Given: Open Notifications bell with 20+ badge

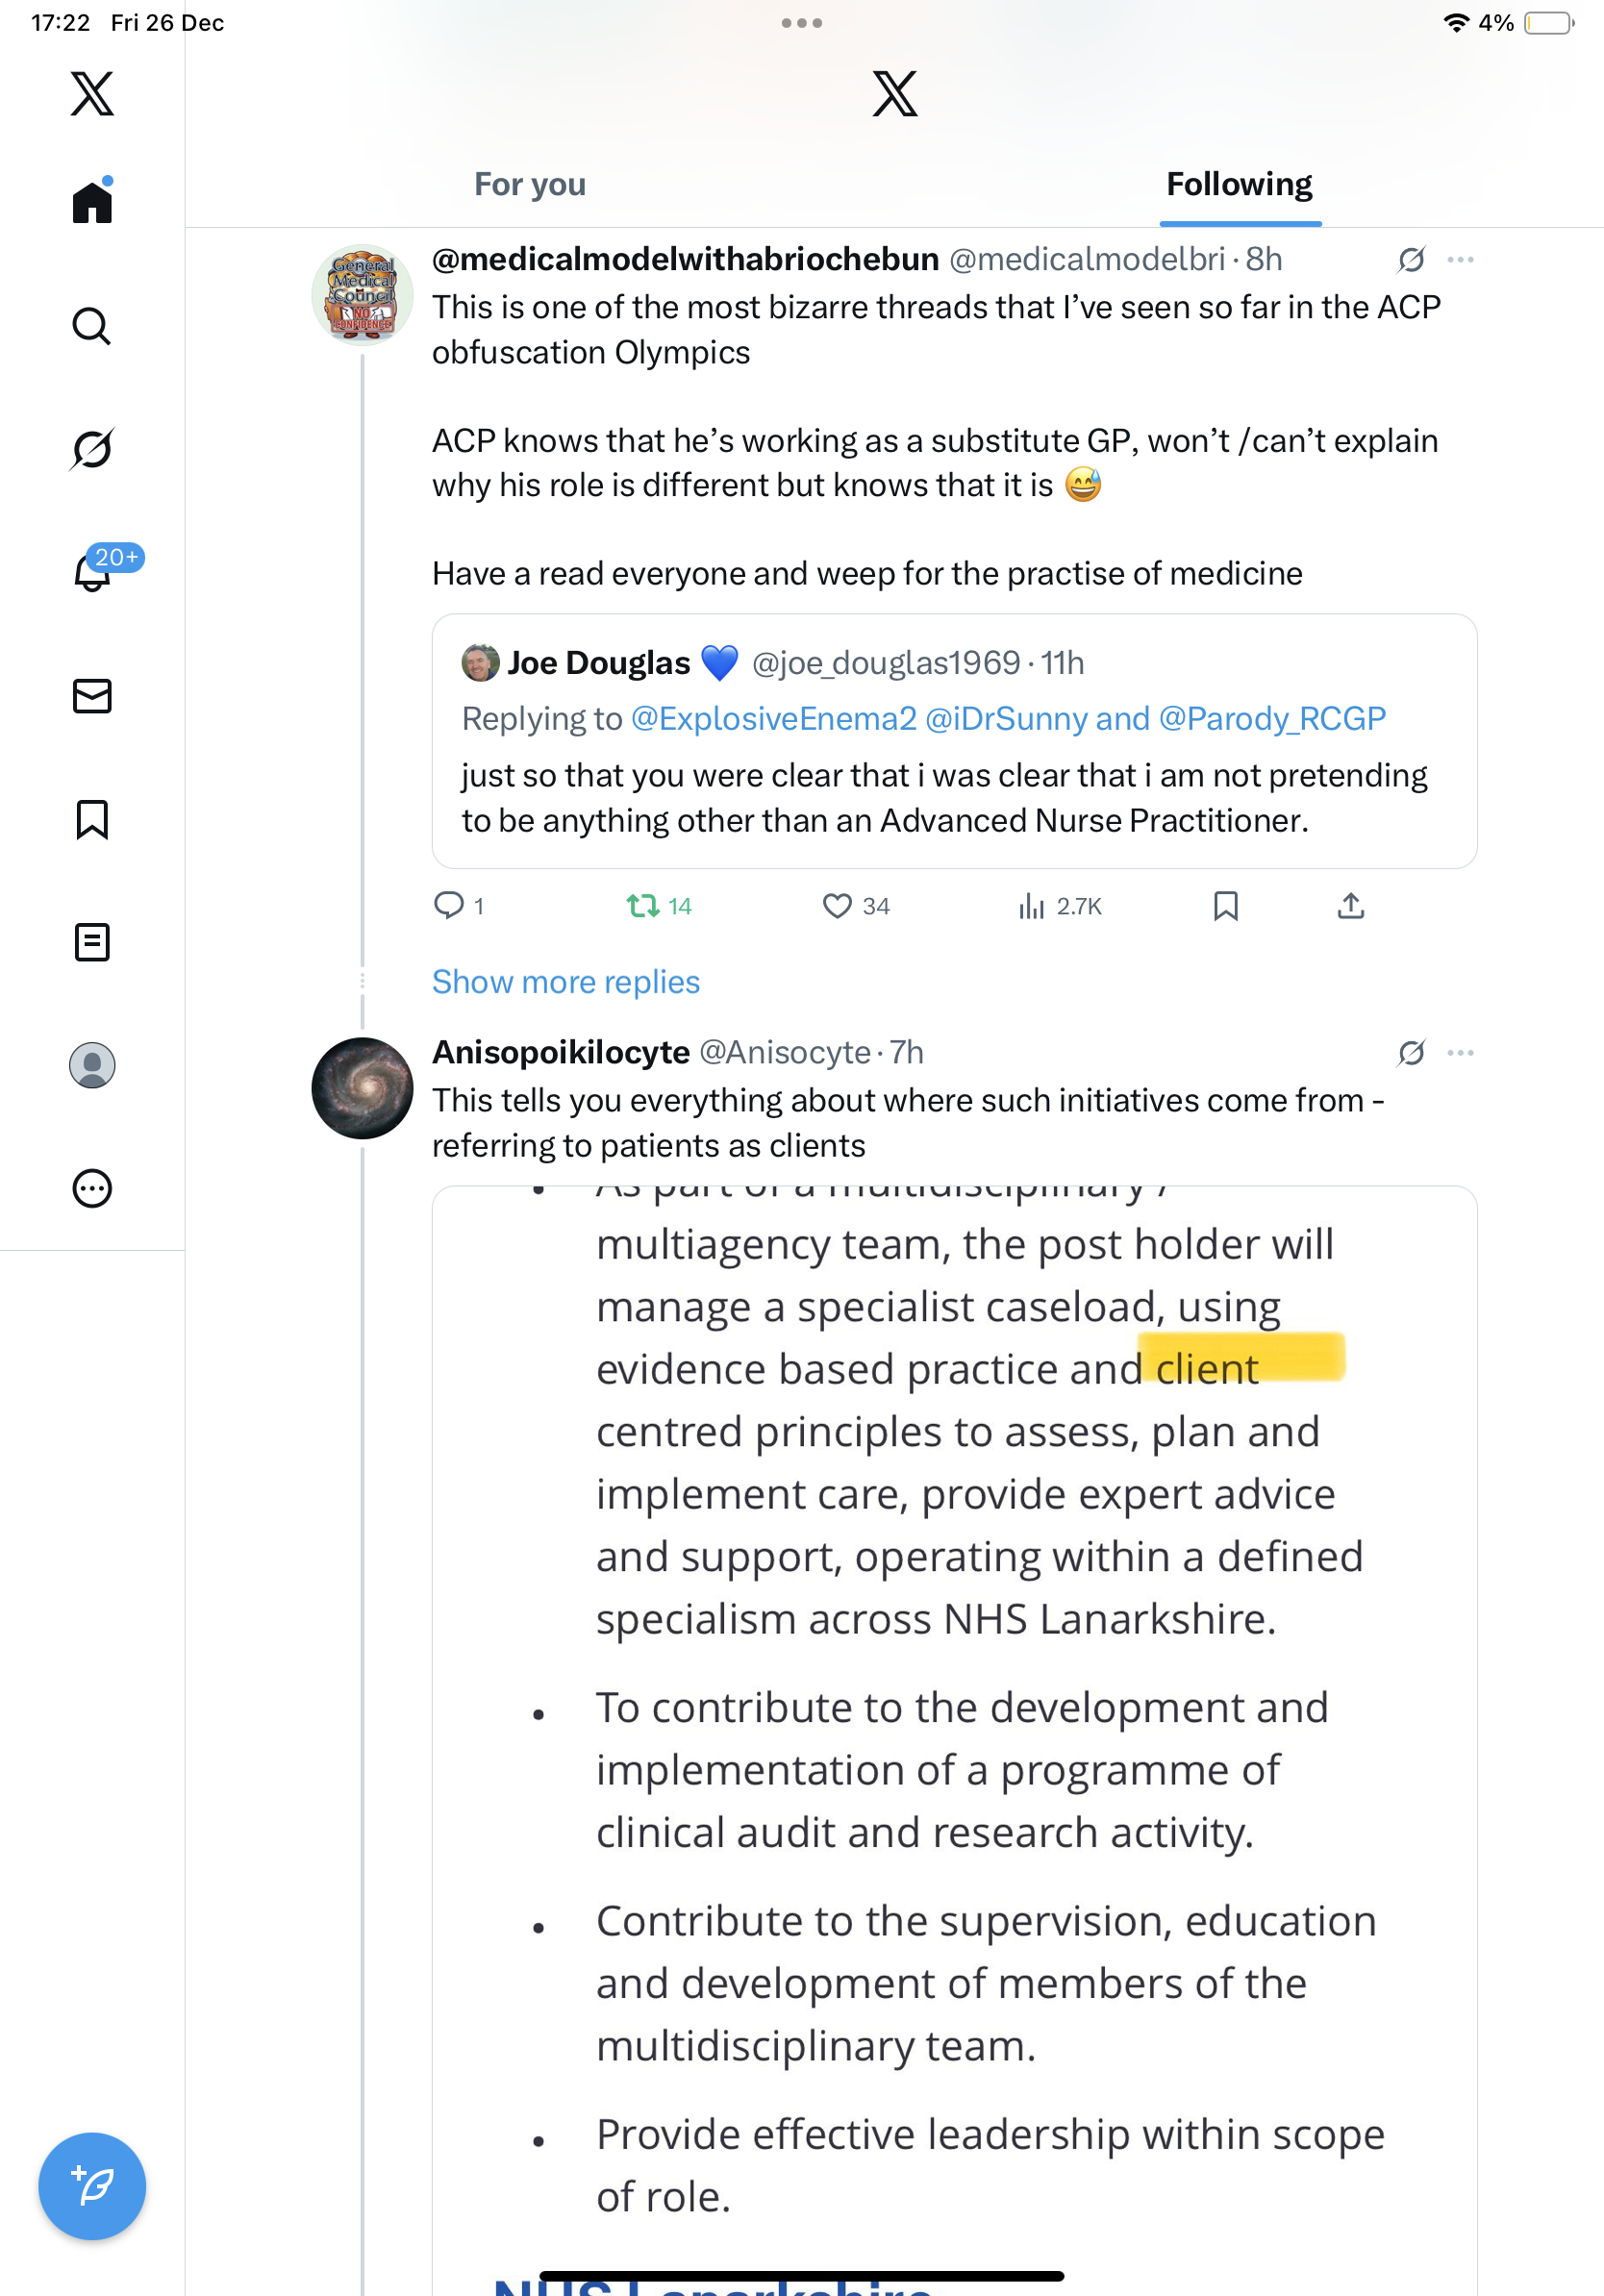Looking at the screenshot, I should [94, 573].
